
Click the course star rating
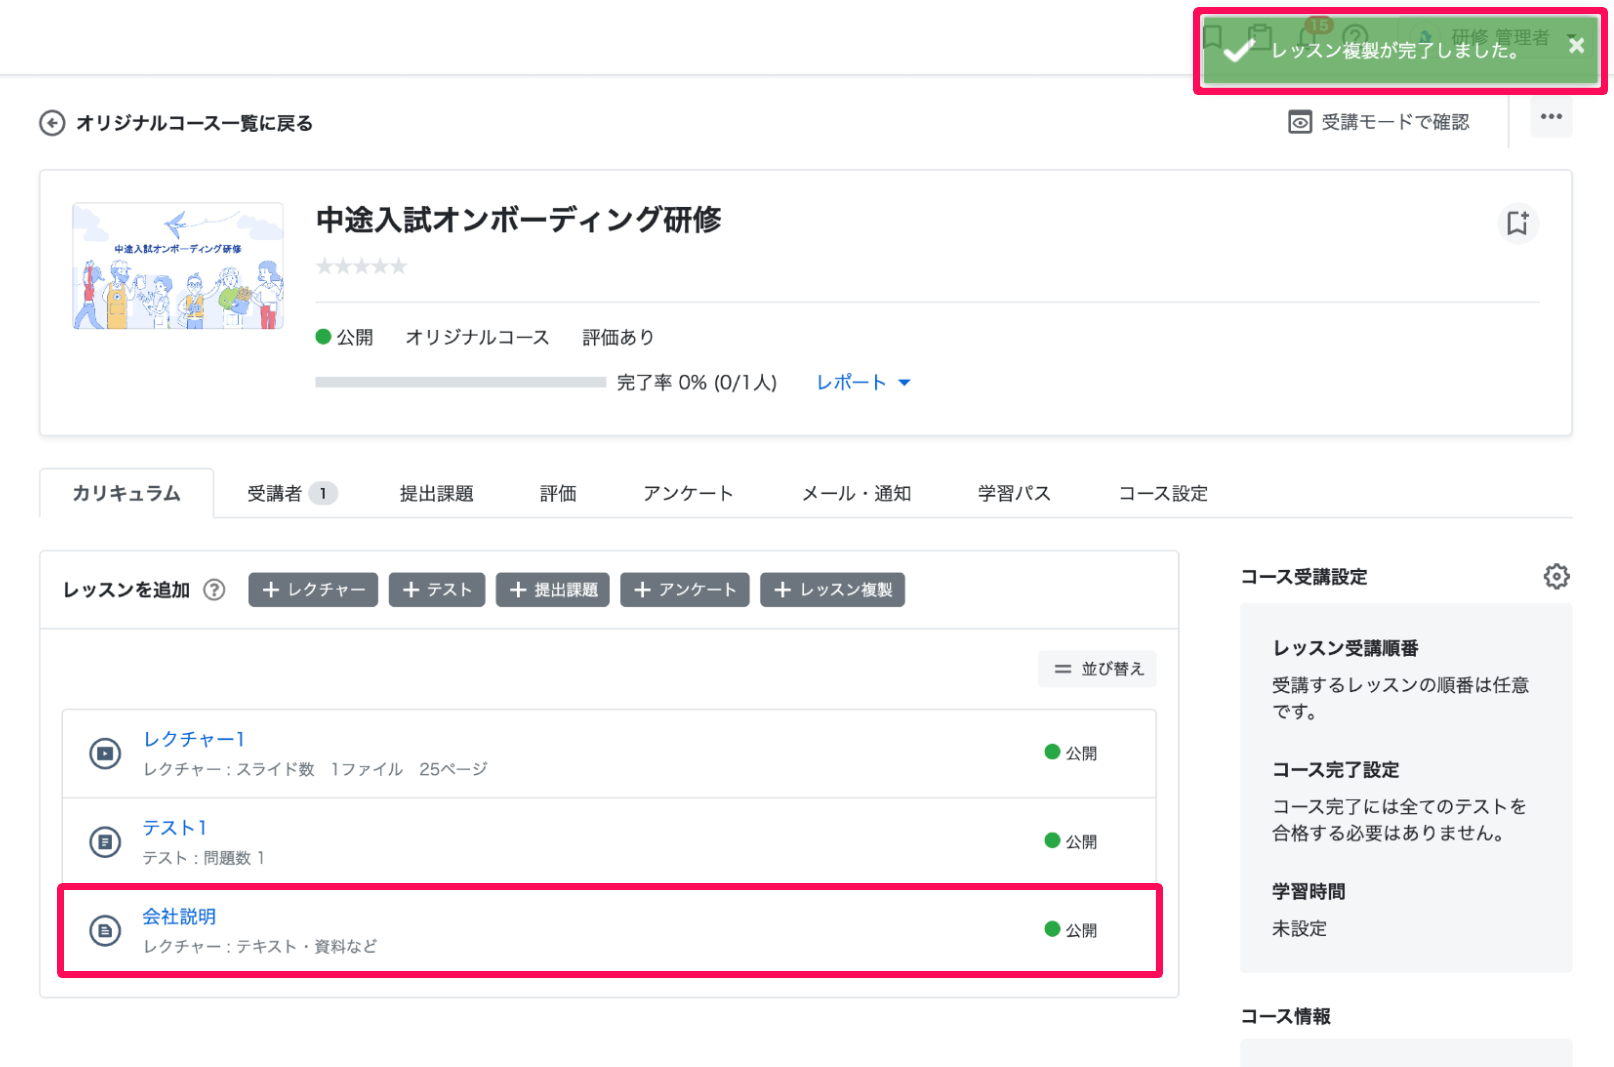pyautogui.click(x=361, y=266)
